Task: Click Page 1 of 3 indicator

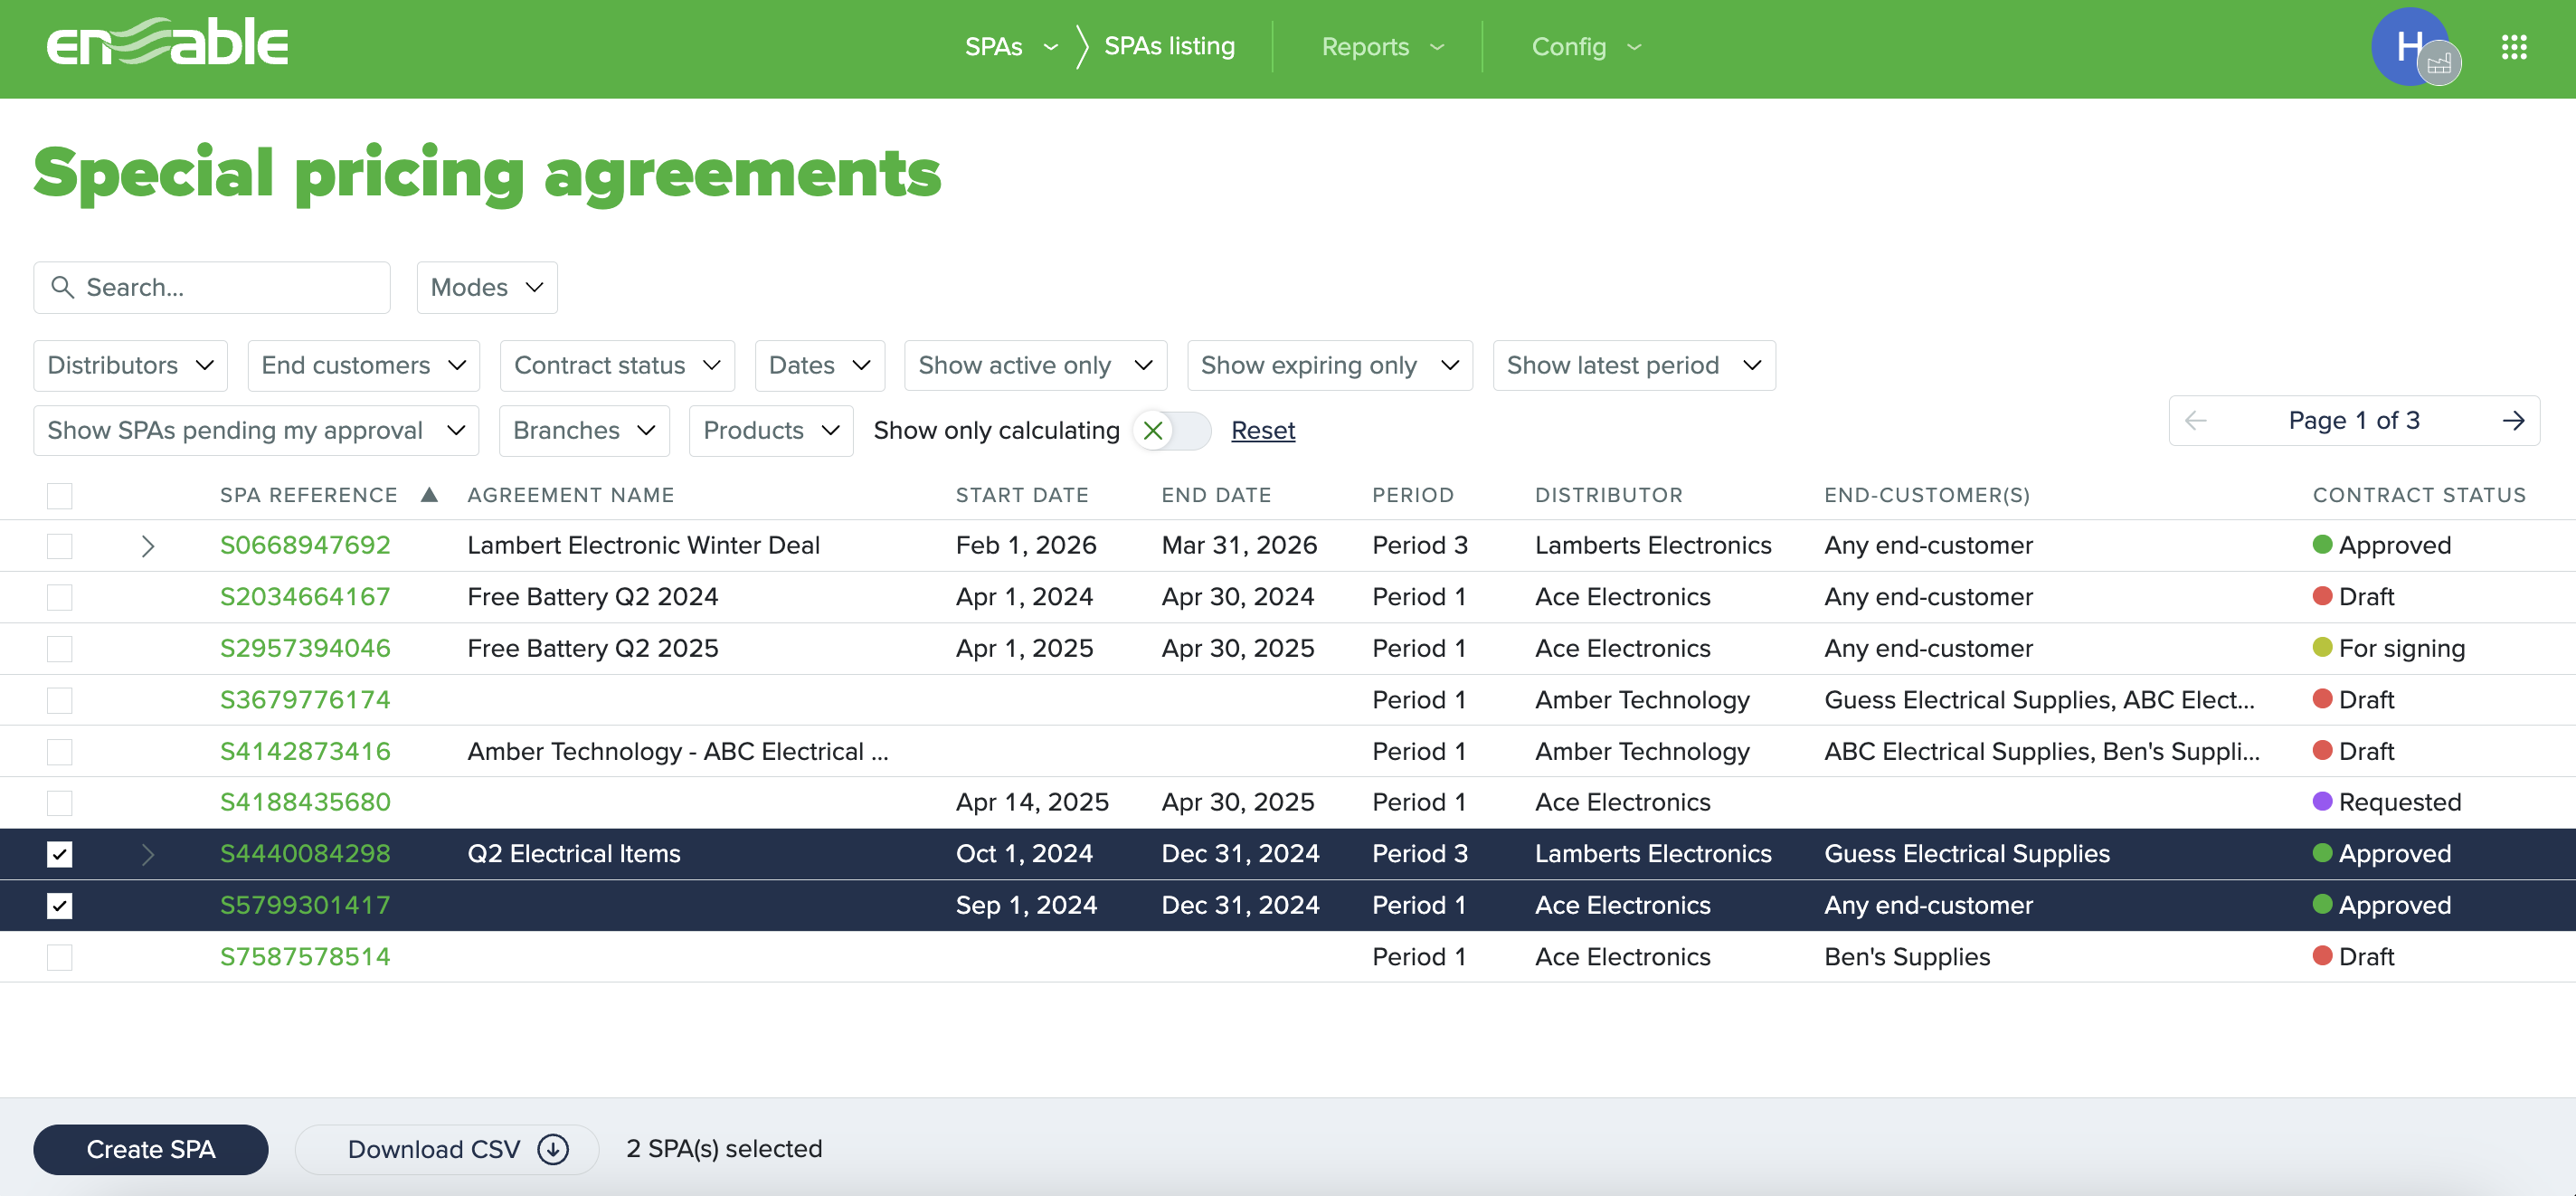Action: tap(2354, 421)
